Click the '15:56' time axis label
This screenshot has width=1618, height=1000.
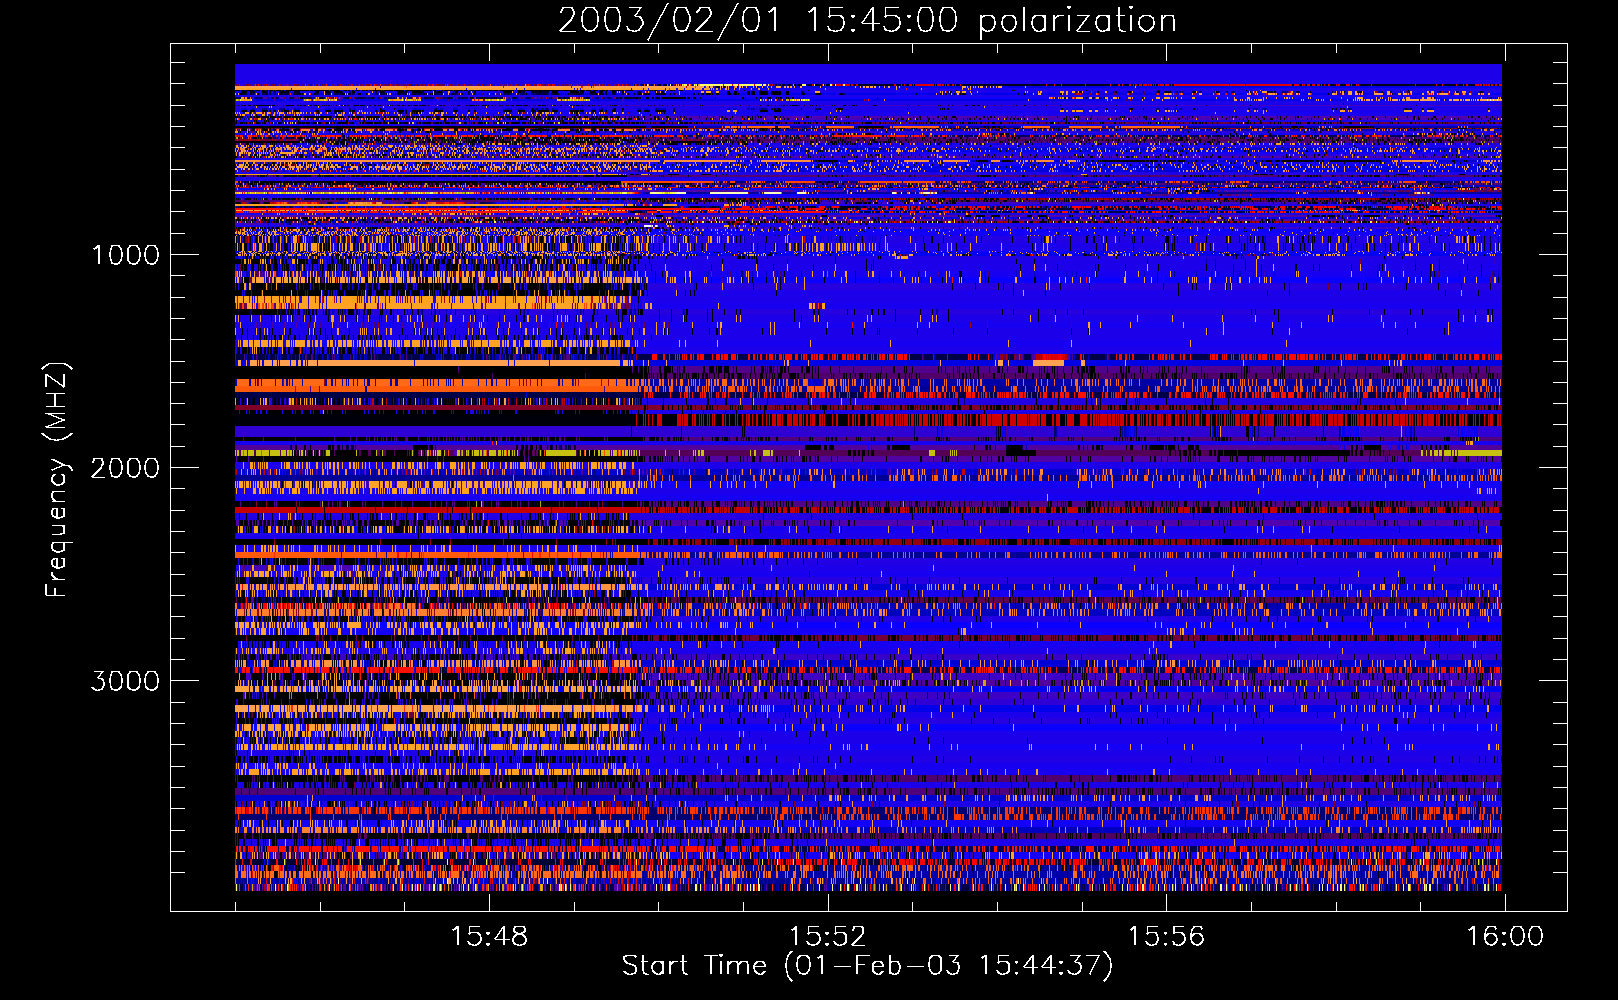point(1167,937)
